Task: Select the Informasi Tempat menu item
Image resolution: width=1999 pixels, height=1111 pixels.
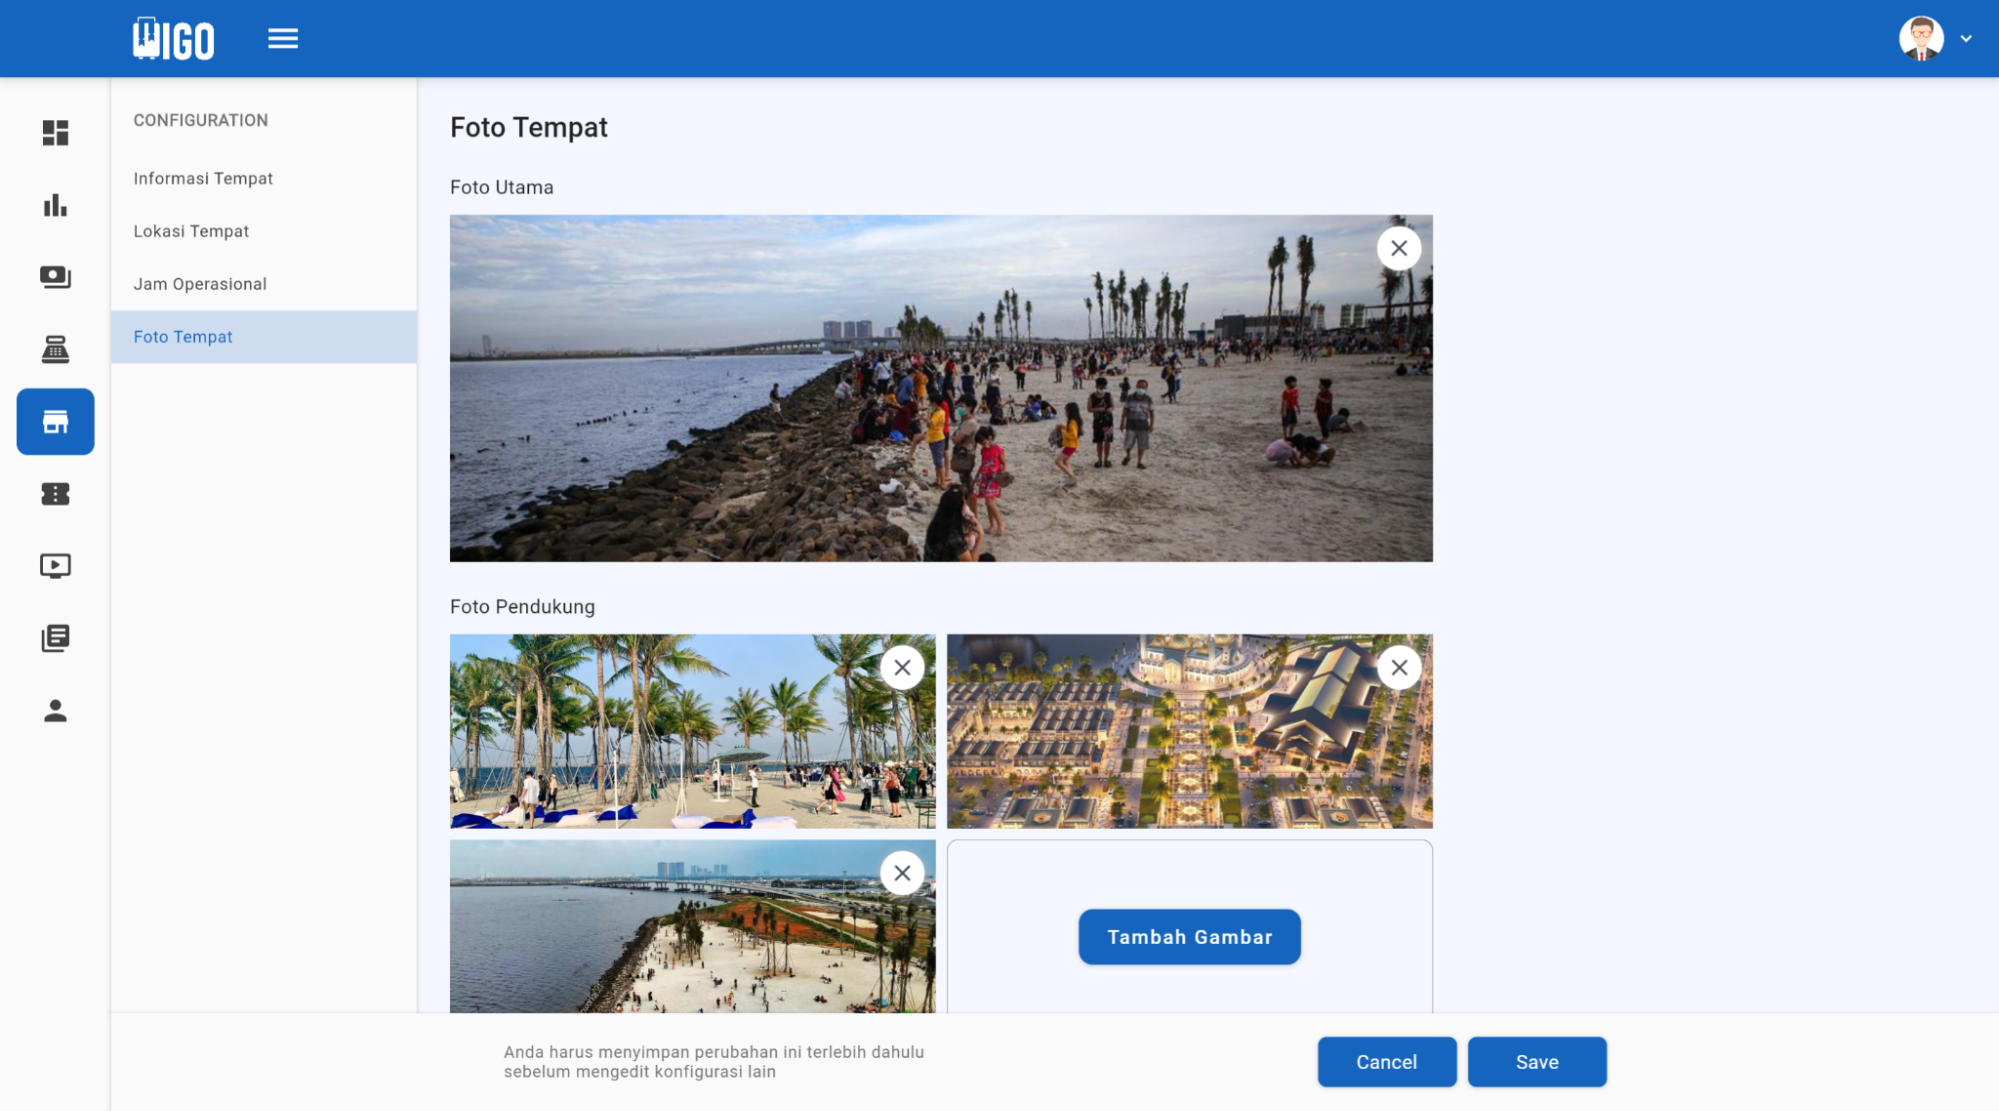Action: point(203,178)
